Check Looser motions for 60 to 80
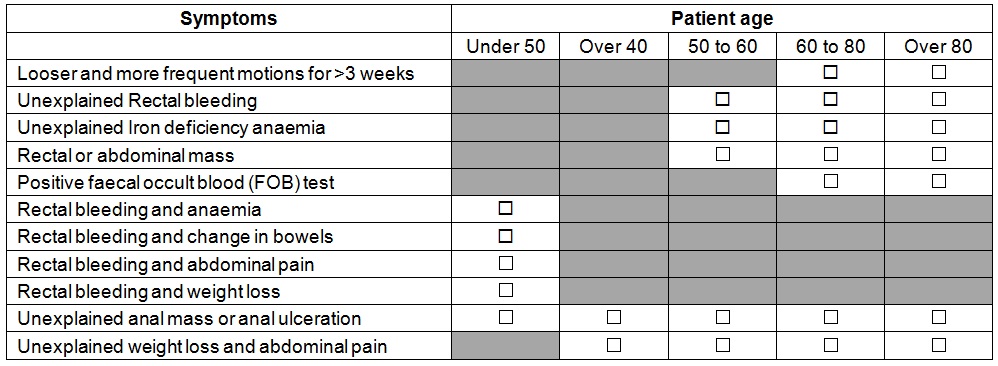This screenshot has width=998, height=366. pyautogui.click(x=830, y=73)
